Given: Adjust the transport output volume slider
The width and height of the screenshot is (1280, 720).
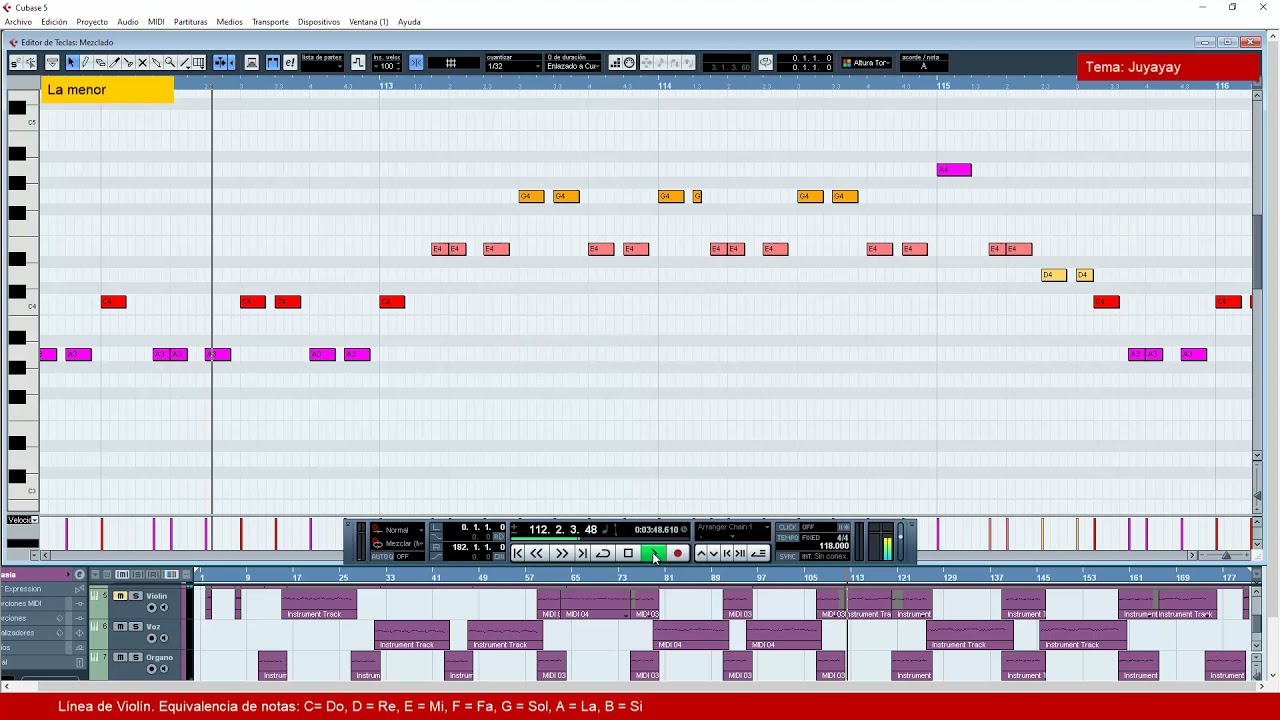Looking at the screenshot, I should (x=900, y=540).
